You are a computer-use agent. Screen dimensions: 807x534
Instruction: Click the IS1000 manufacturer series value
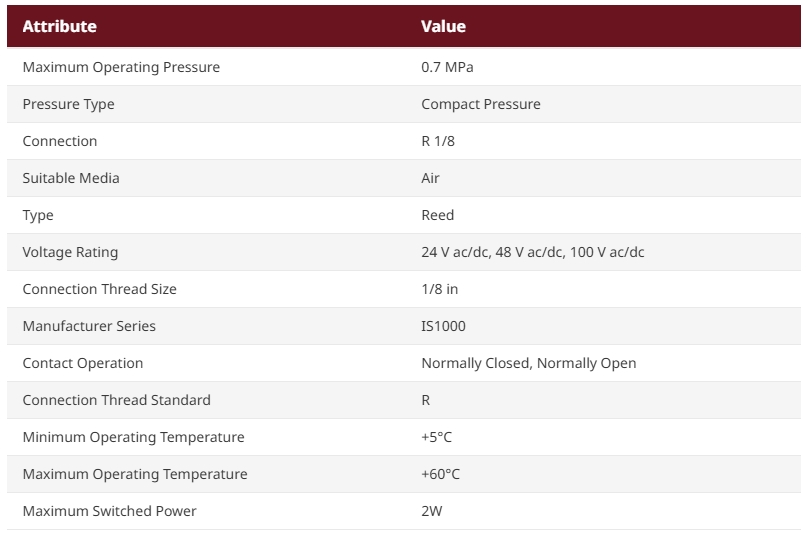pyautogui.click(x=443, y=326)
